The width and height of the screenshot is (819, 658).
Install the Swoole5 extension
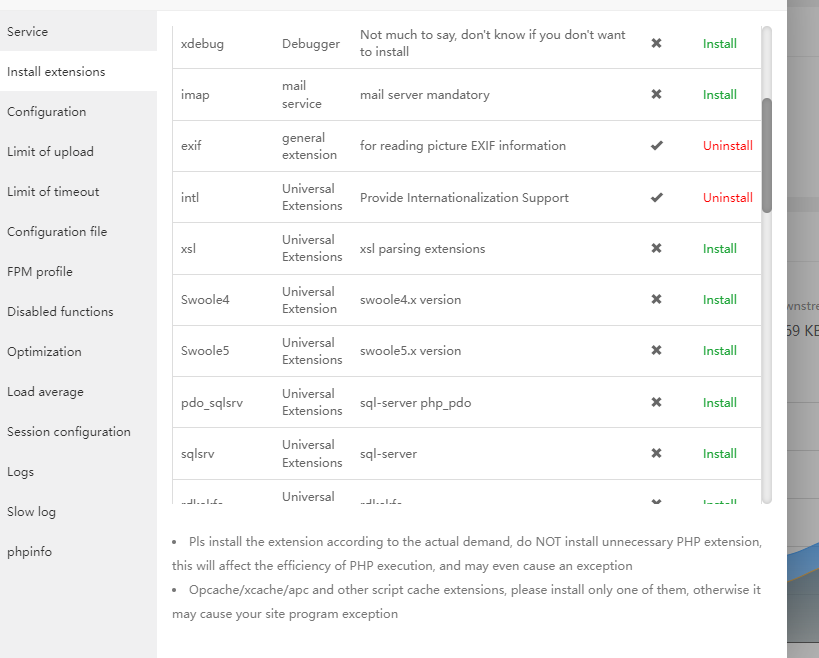719,350
